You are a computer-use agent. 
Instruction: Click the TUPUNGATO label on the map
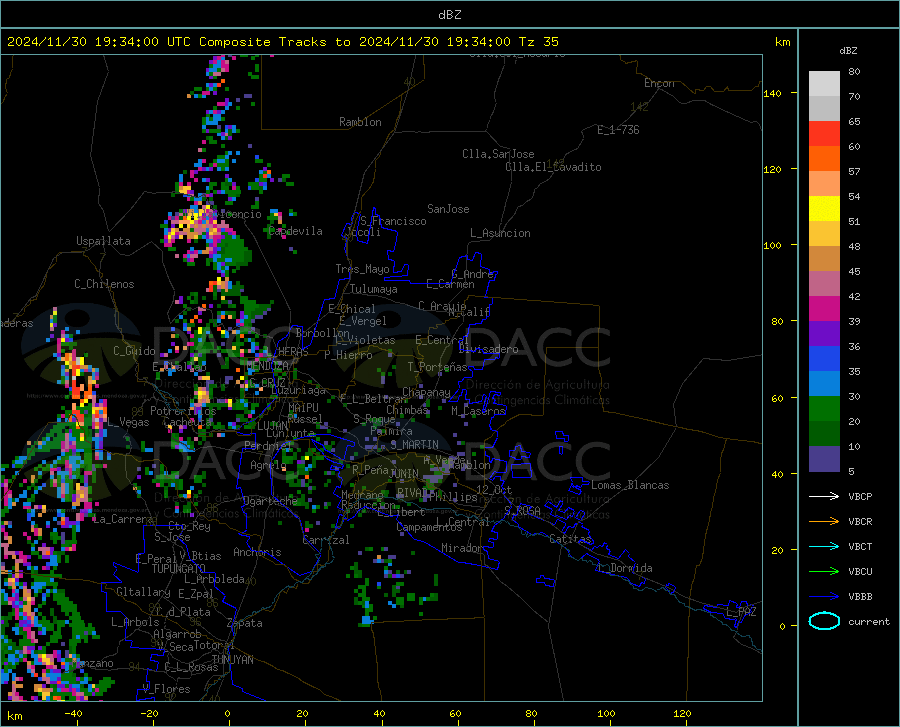pyautogui.click(x=179, y=569)
